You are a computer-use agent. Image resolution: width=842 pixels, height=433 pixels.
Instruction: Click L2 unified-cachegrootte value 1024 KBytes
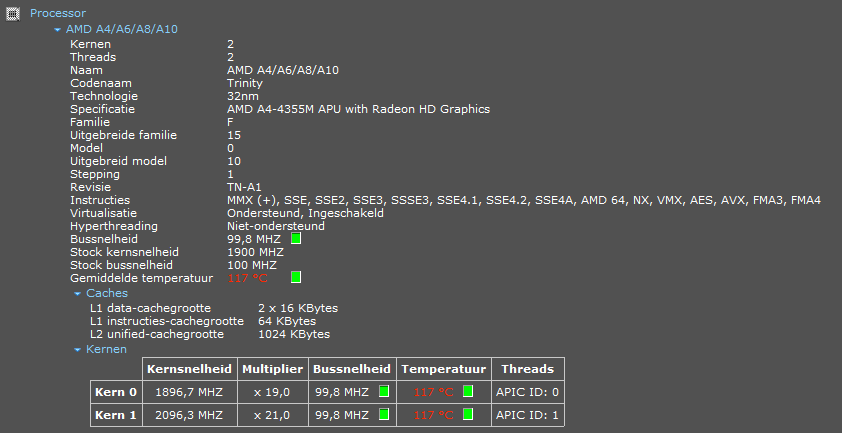tap(294, 334)
